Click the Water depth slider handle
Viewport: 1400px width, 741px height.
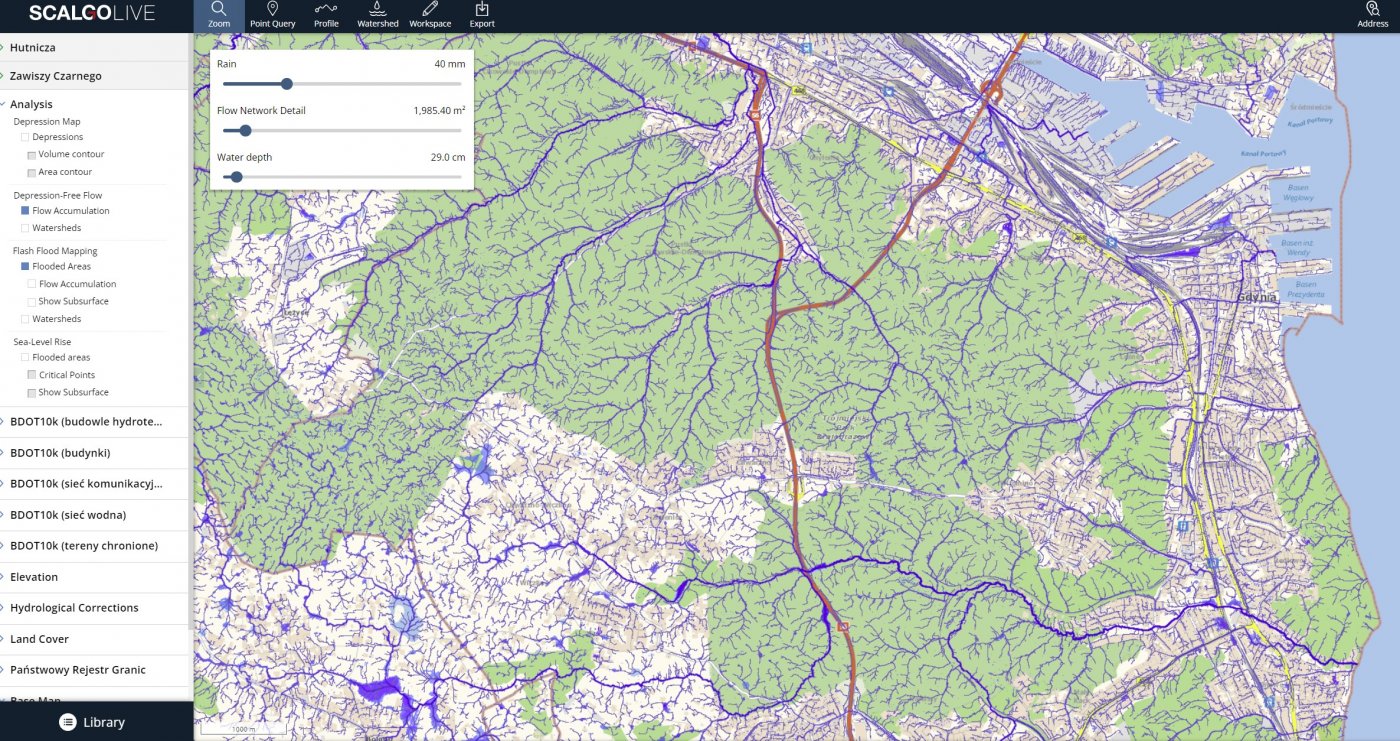237,177
